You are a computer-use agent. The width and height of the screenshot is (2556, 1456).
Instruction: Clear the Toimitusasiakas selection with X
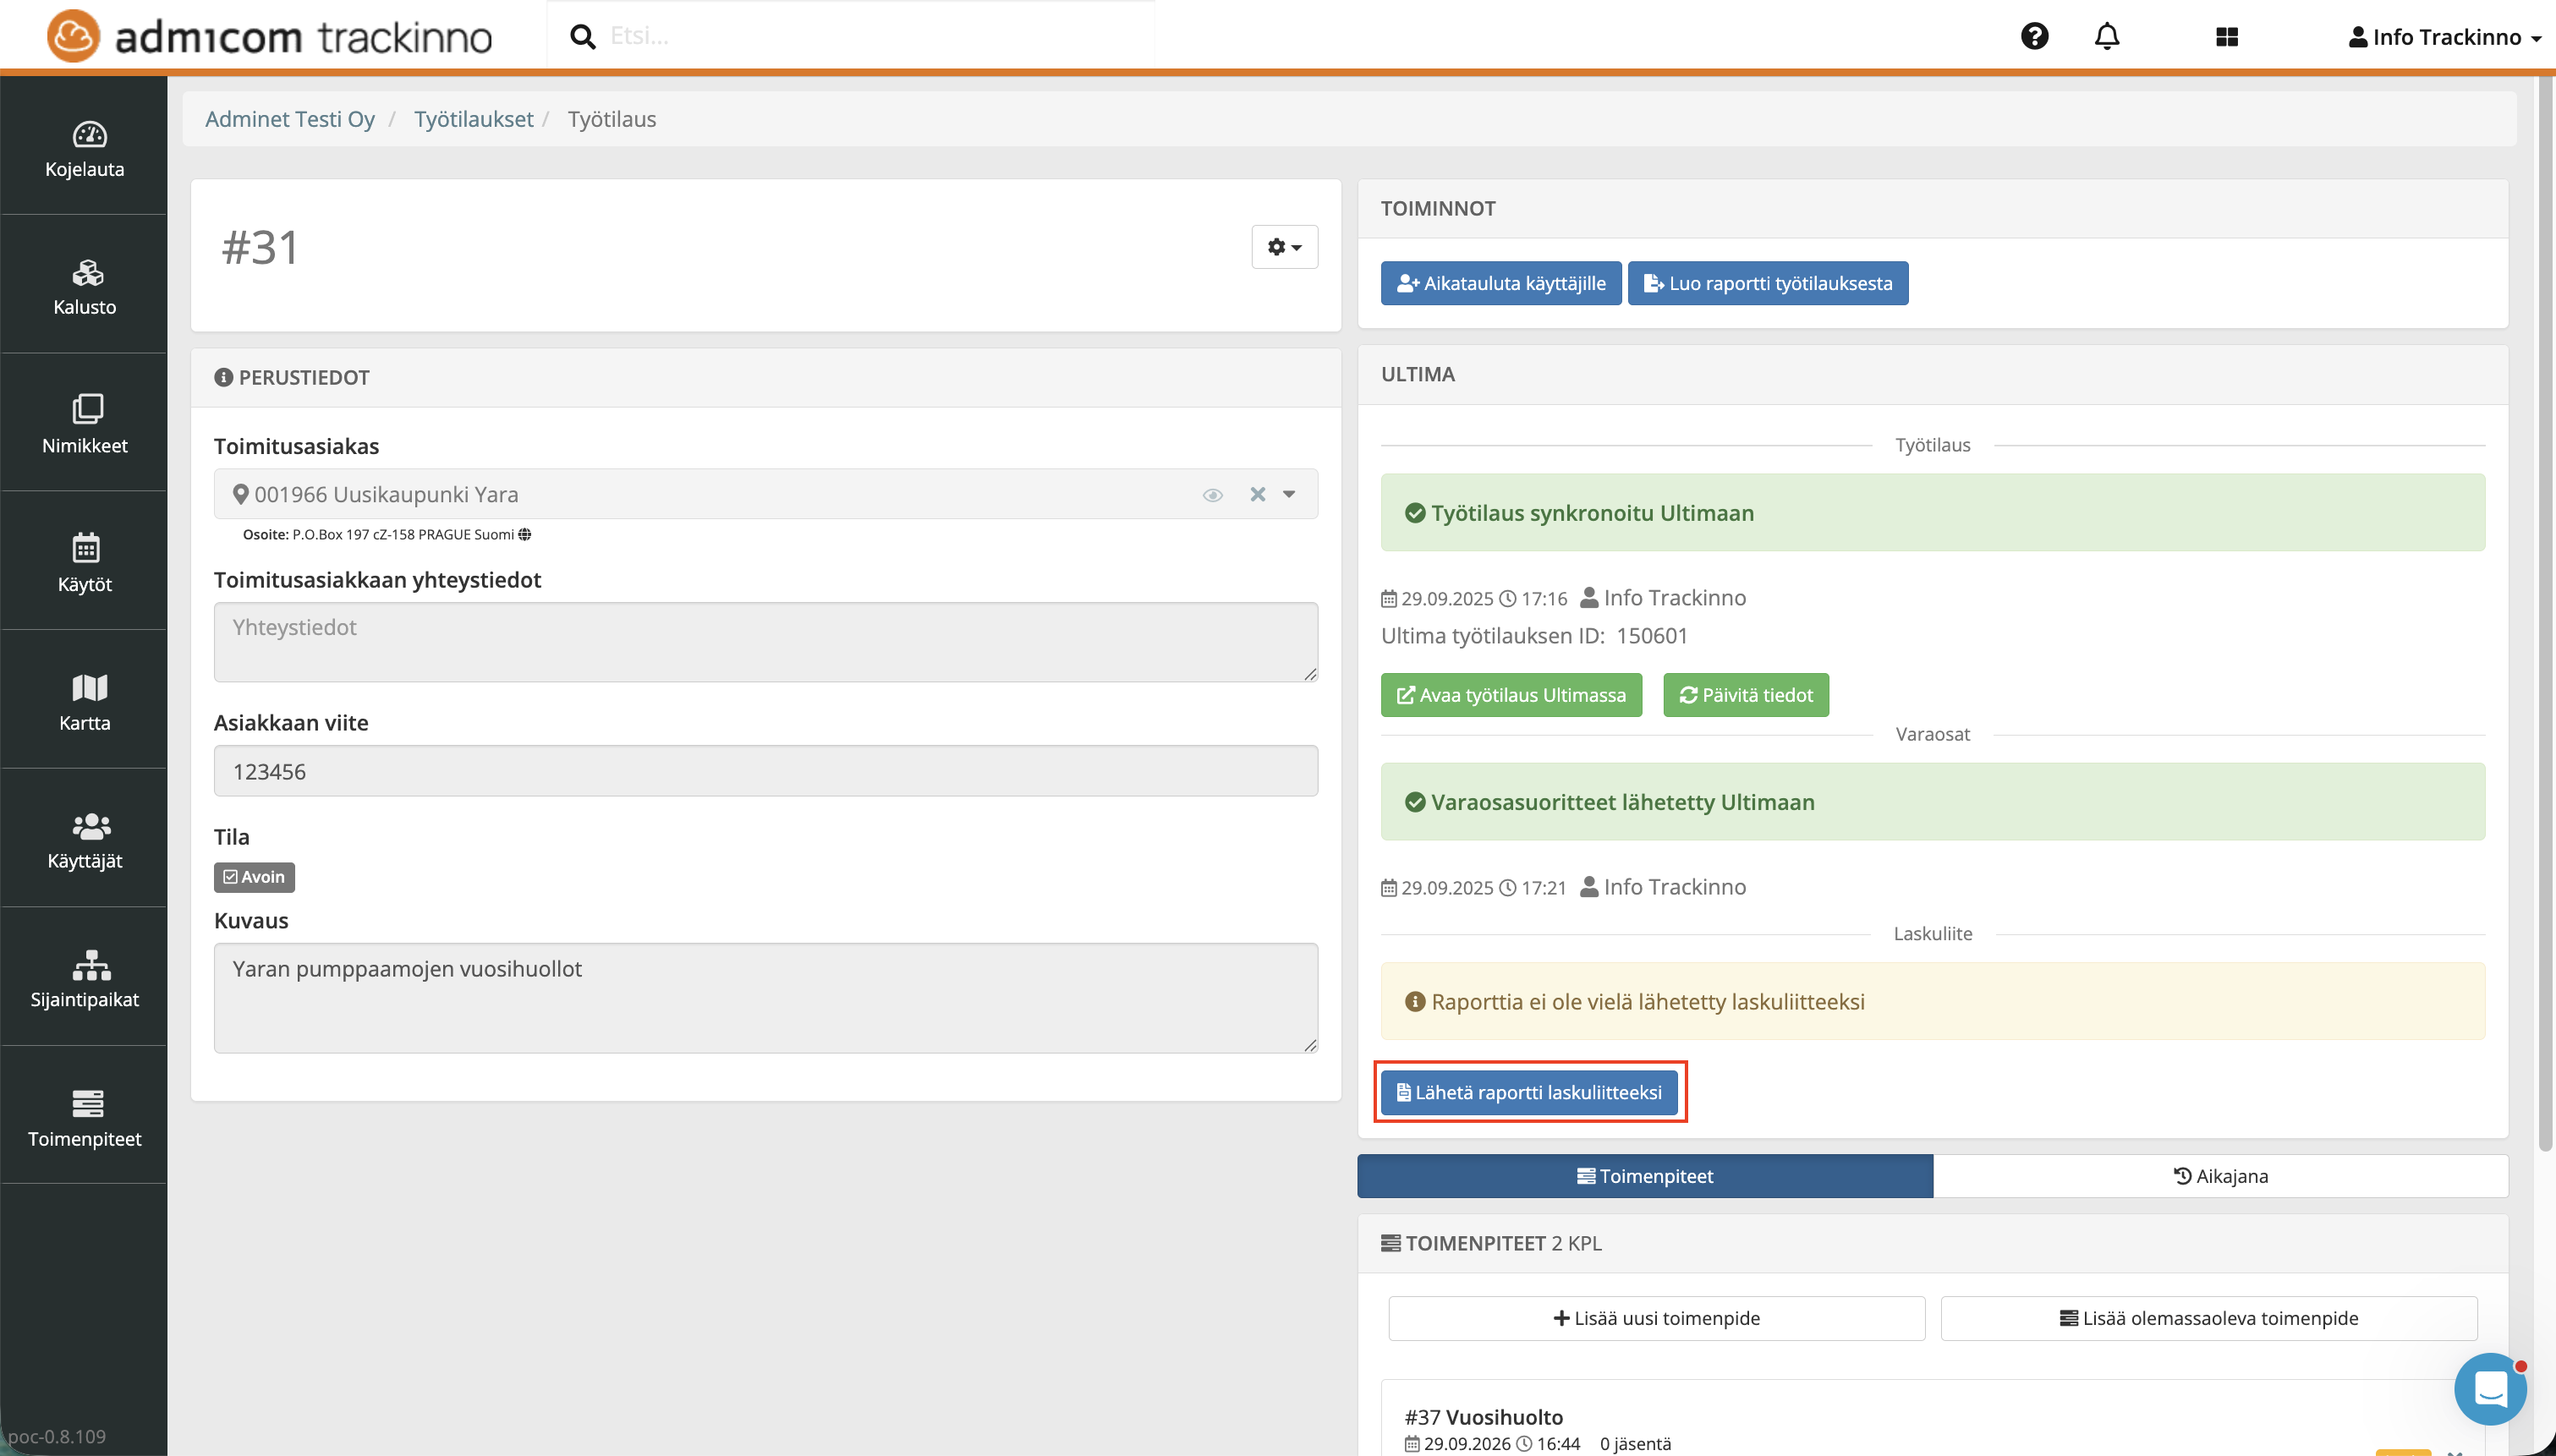tap(1257, 494)
